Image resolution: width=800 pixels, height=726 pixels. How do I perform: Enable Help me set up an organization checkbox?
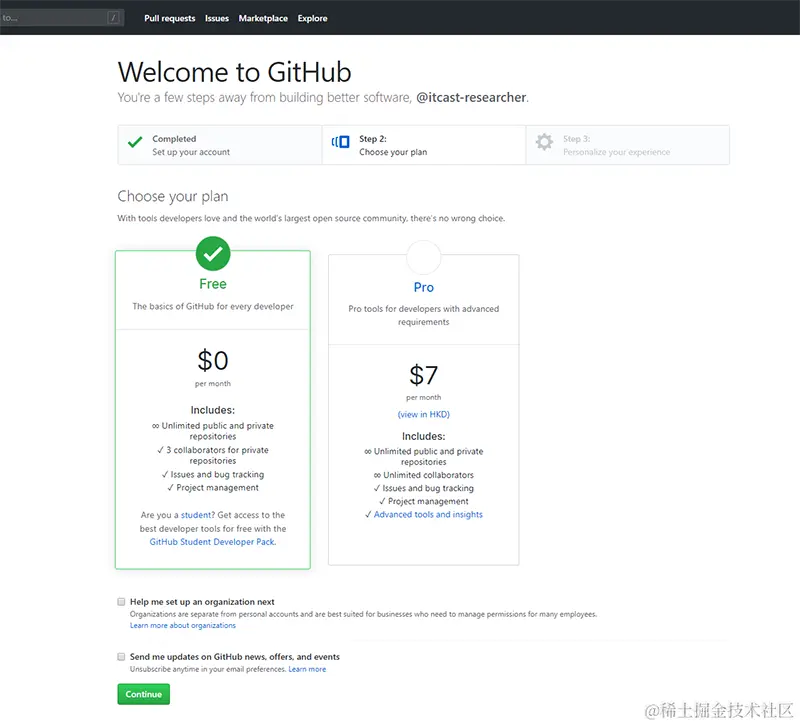point(121,602)
